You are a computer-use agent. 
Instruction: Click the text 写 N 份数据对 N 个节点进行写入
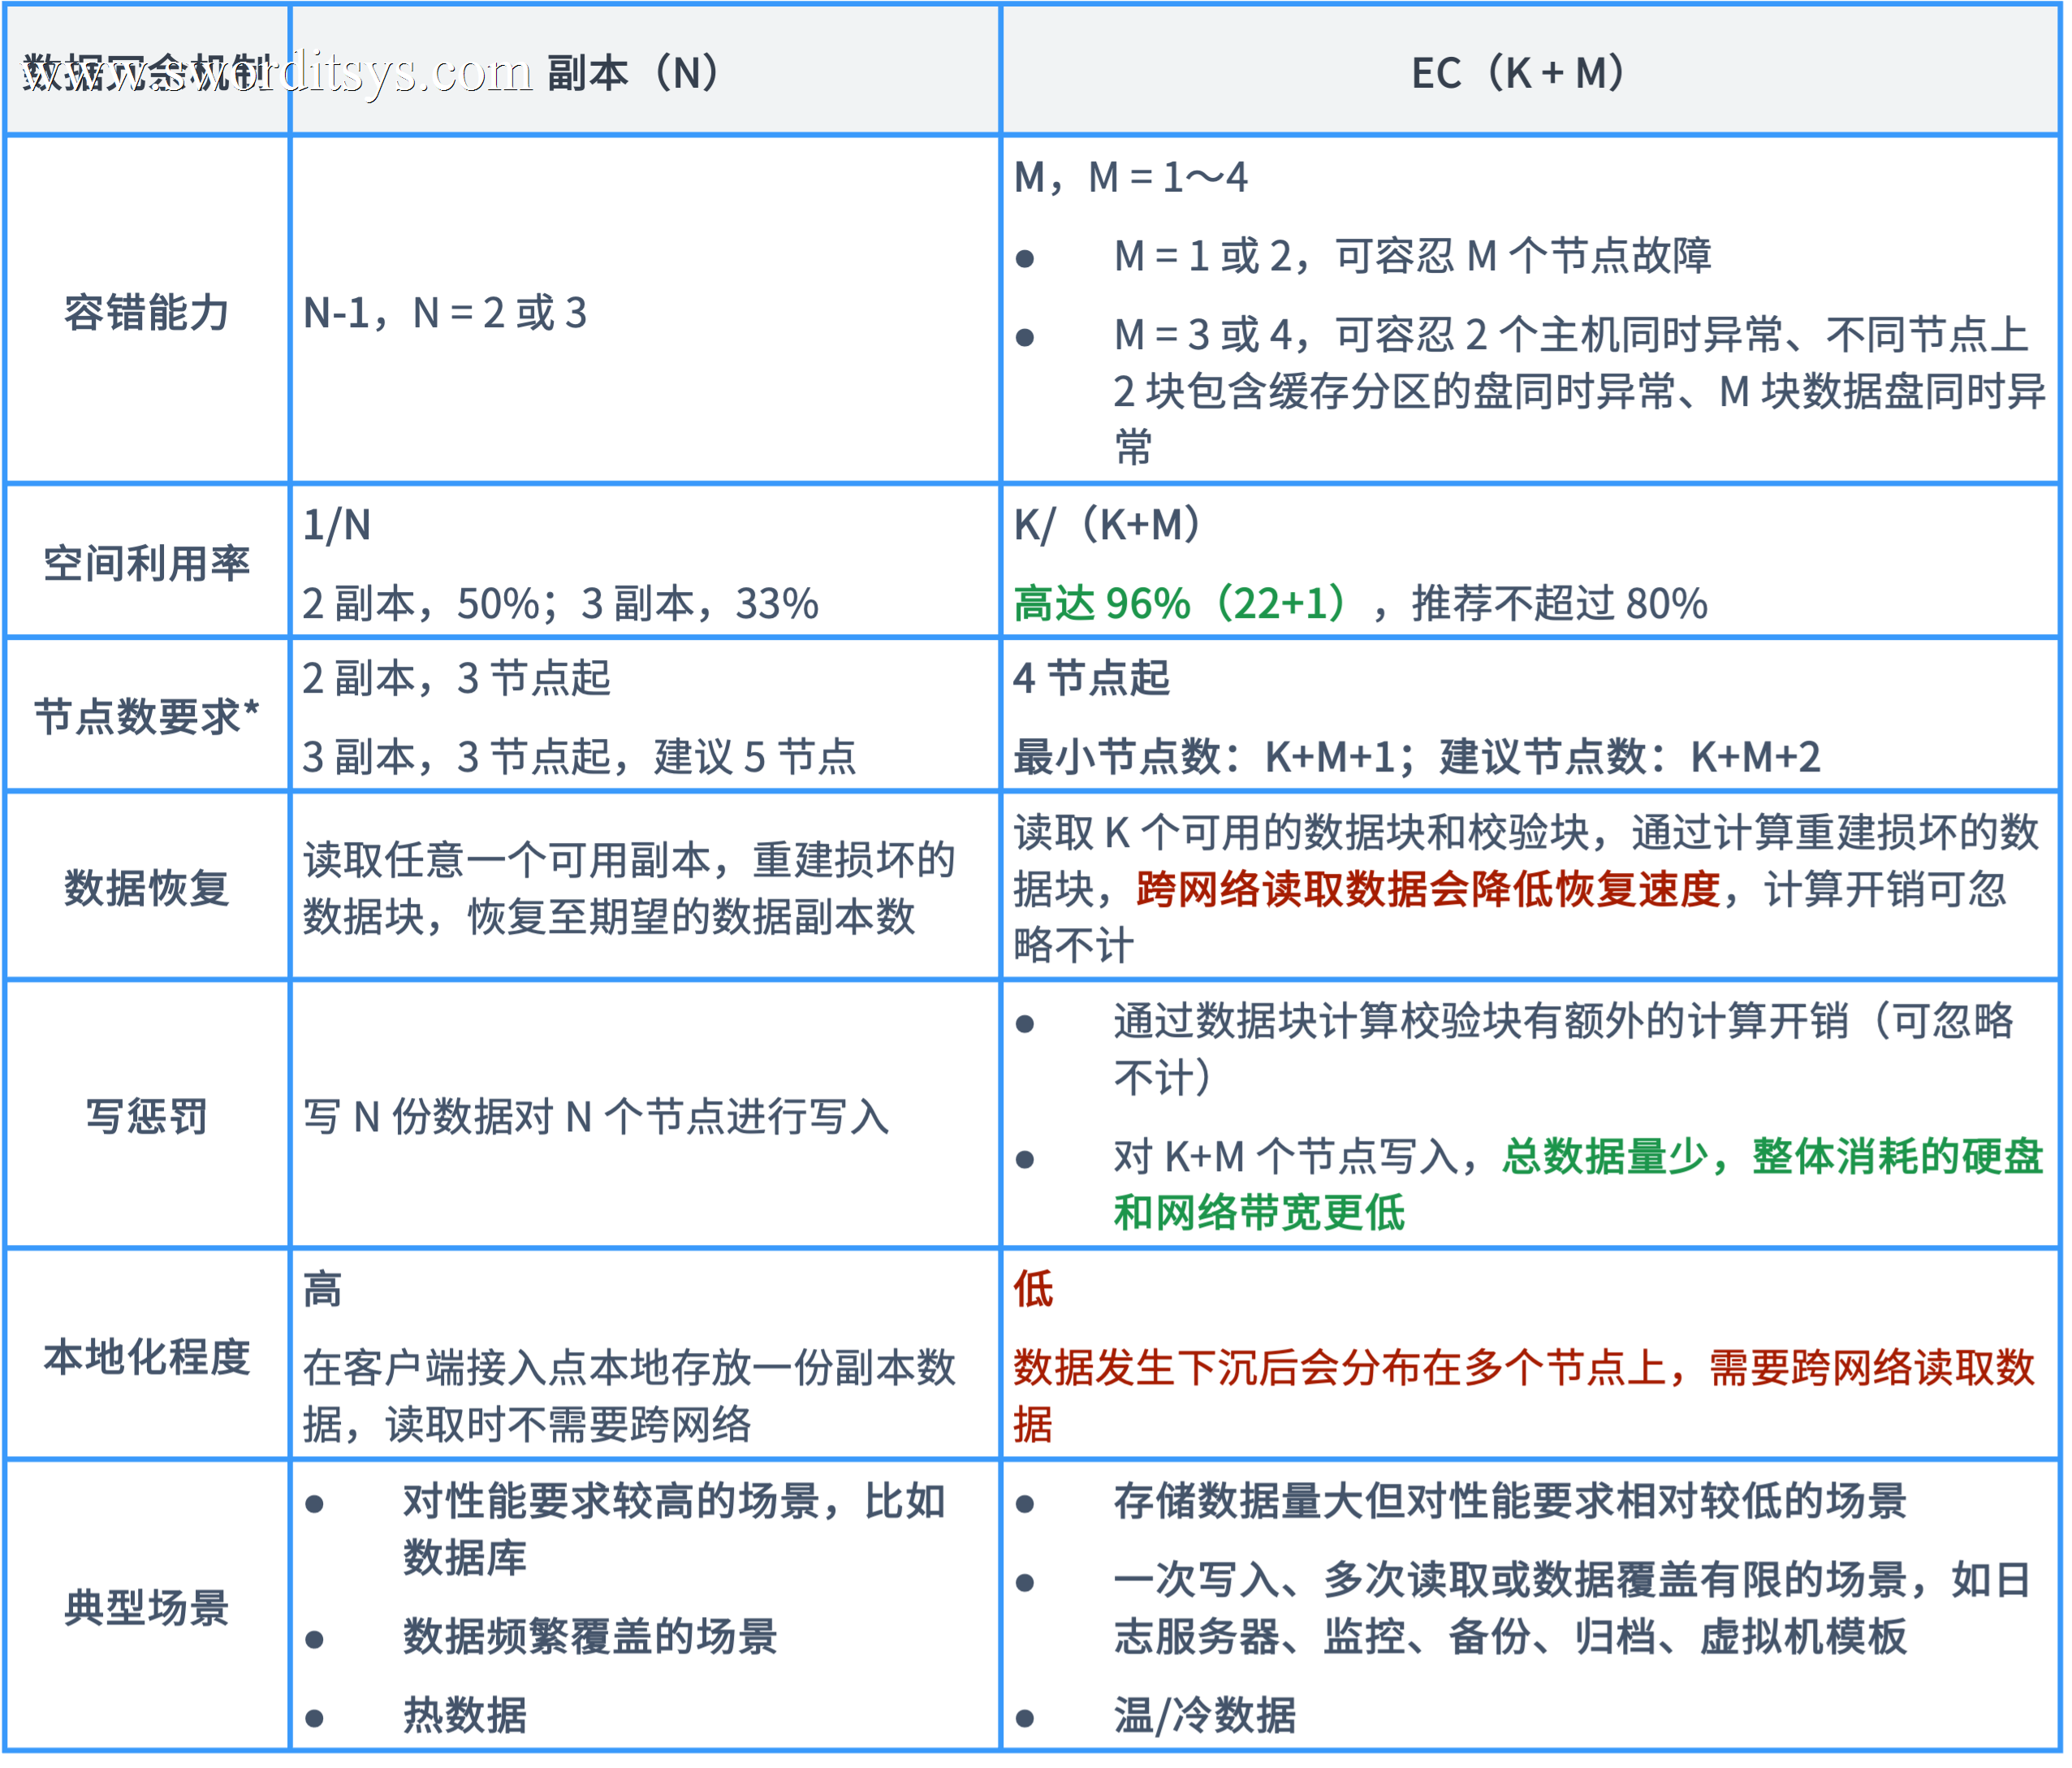596,1116
